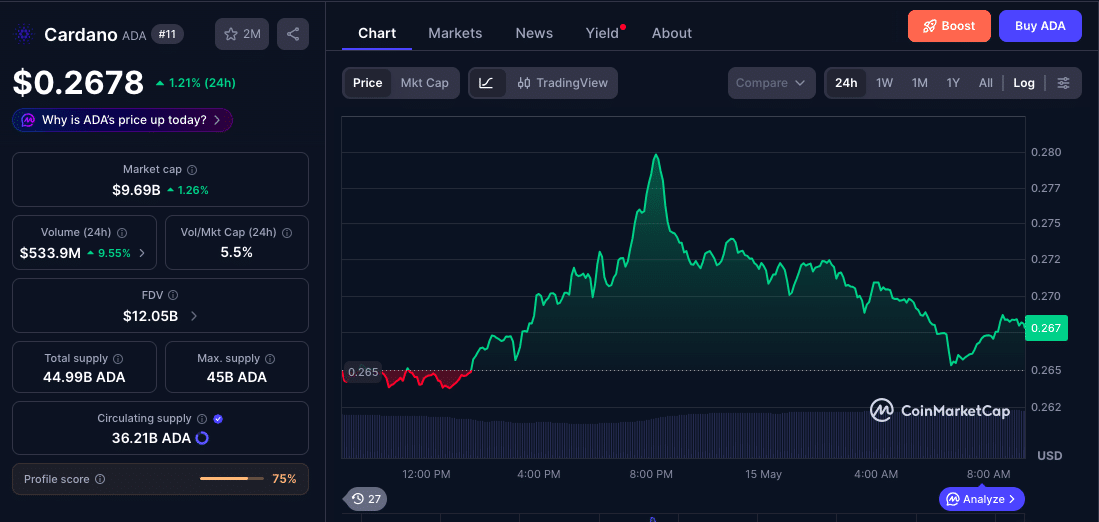Click the 0.265 opening price label
The width and height of the screenshot is (1099, 522).
pyautogui.click(x=363, y=372)
